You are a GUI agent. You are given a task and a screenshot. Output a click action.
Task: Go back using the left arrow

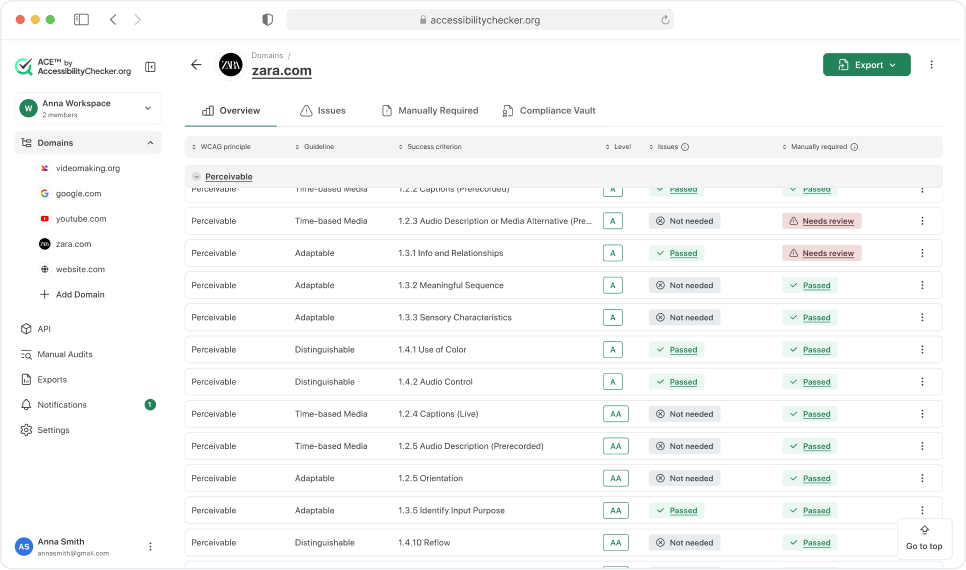[x=196, y=65]
